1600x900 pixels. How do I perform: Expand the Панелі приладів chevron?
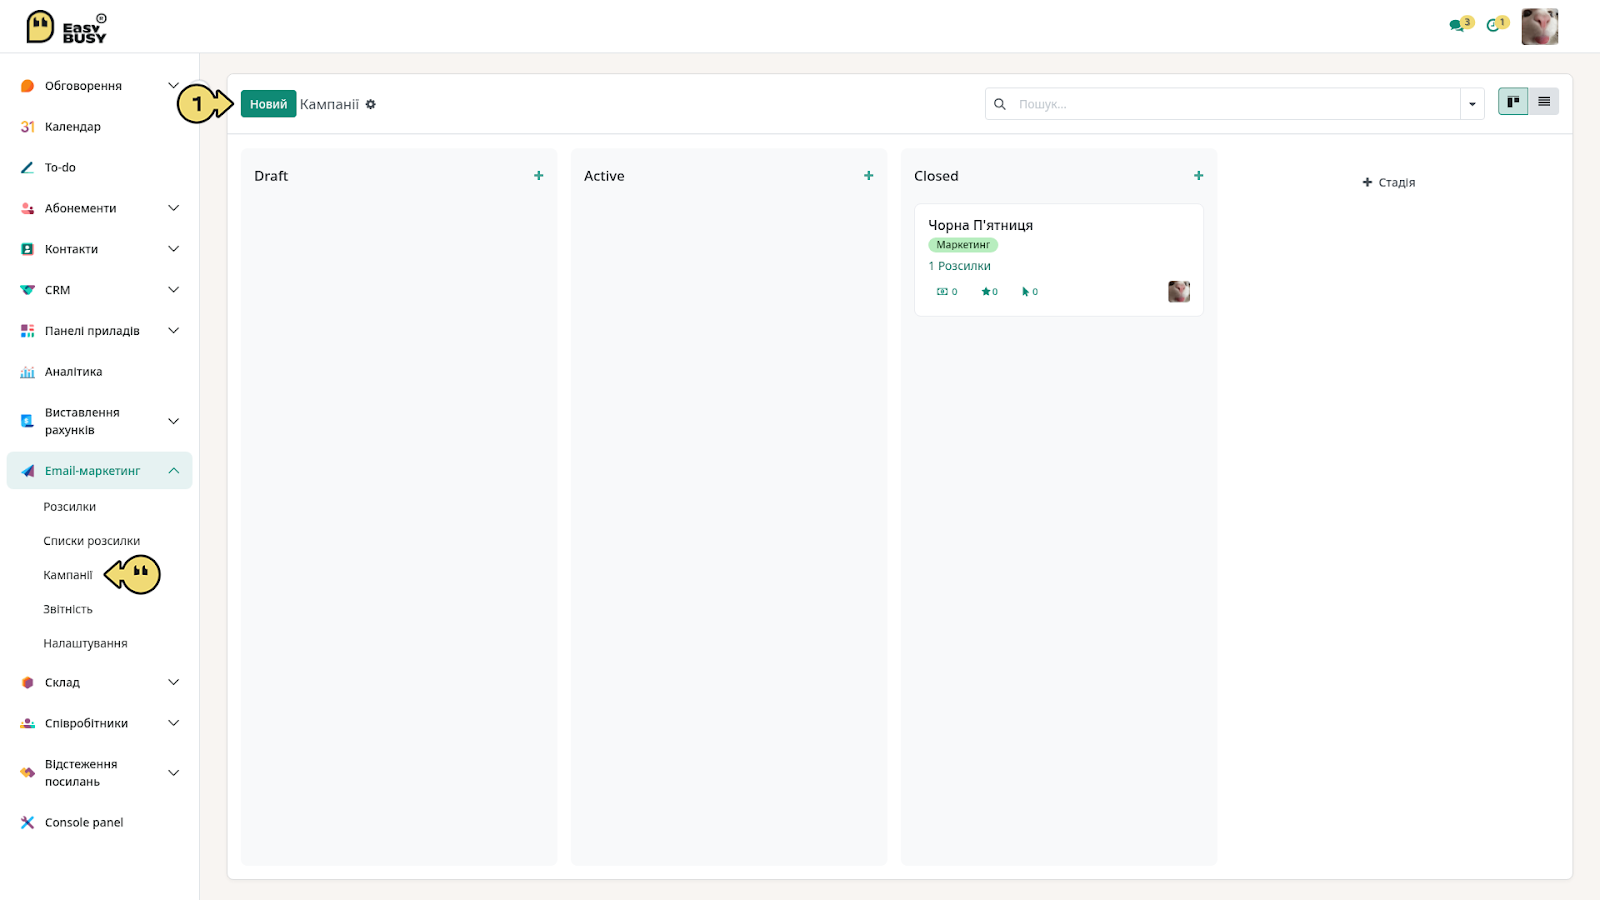click(173, 331)
